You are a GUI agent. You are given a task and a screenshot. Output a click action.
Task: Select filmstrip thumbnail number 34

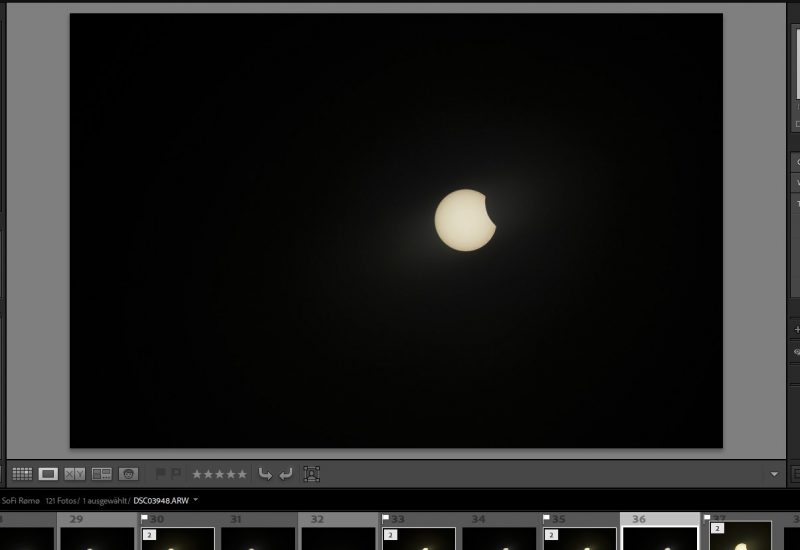click(x=498, y=539)
